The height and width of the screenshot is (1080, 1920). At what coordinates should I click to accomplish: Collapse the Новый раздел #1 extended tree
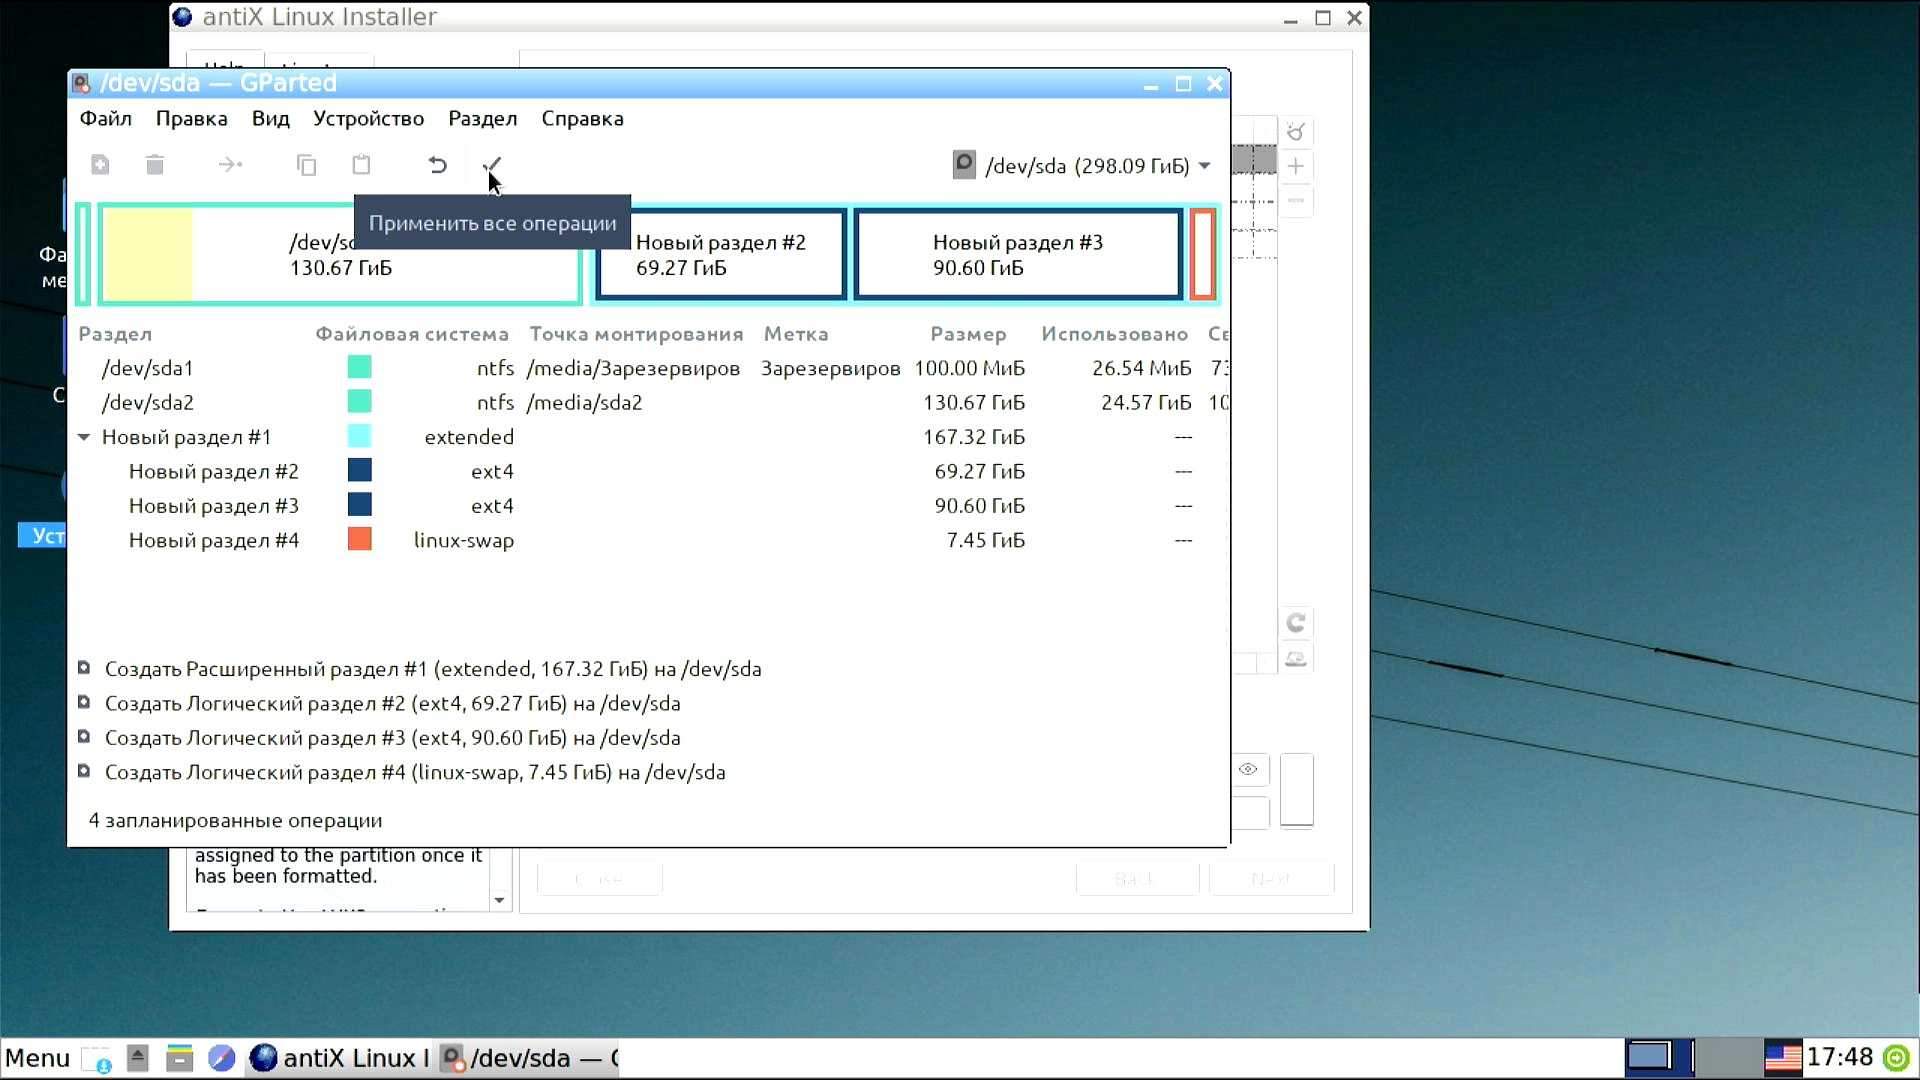[x=84, y=437]
